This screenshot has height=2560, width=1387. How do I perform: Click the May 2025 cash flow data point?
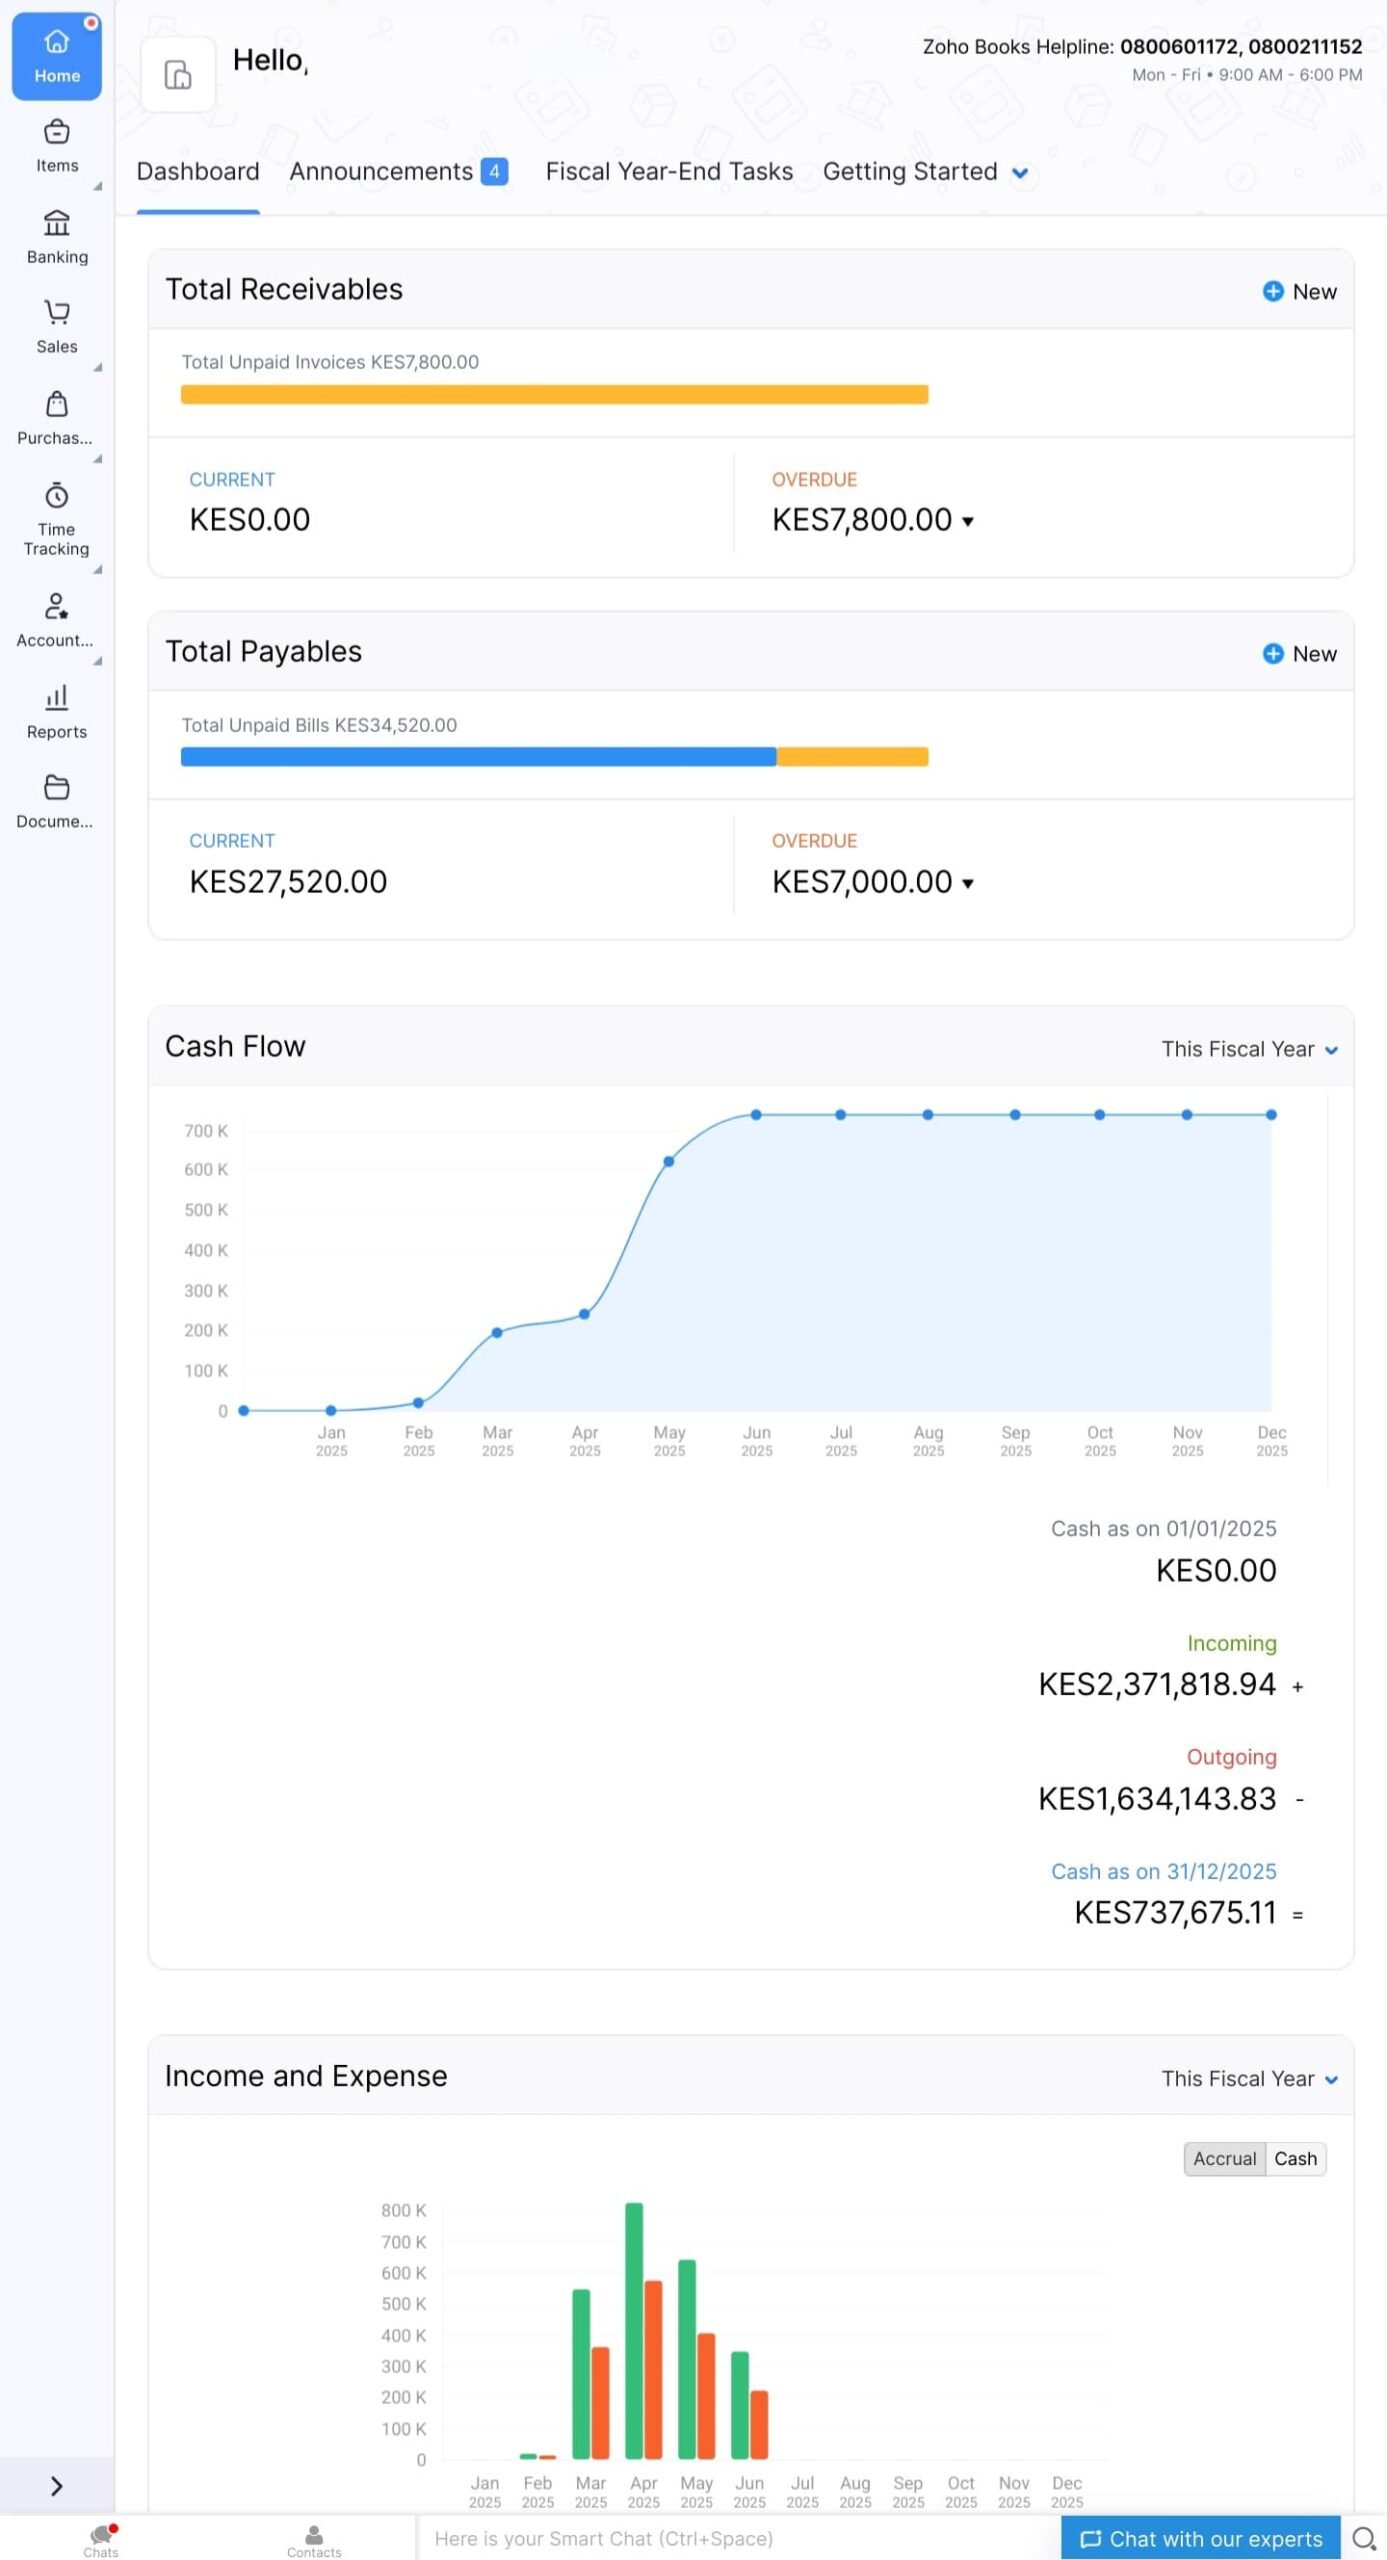coord(669,1161)
